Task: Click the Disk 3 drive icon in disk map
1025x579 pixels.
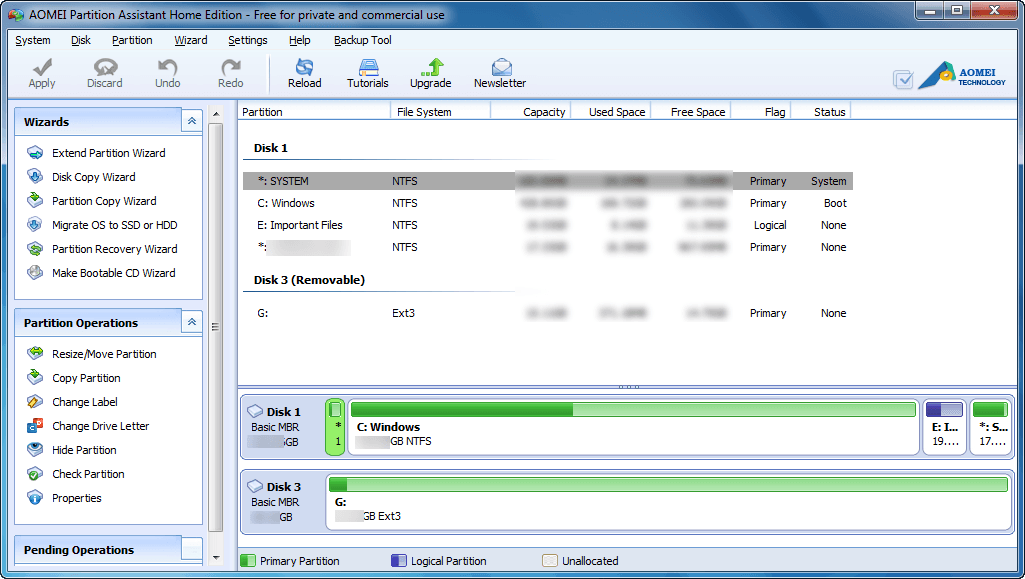Action: [255, 487]
